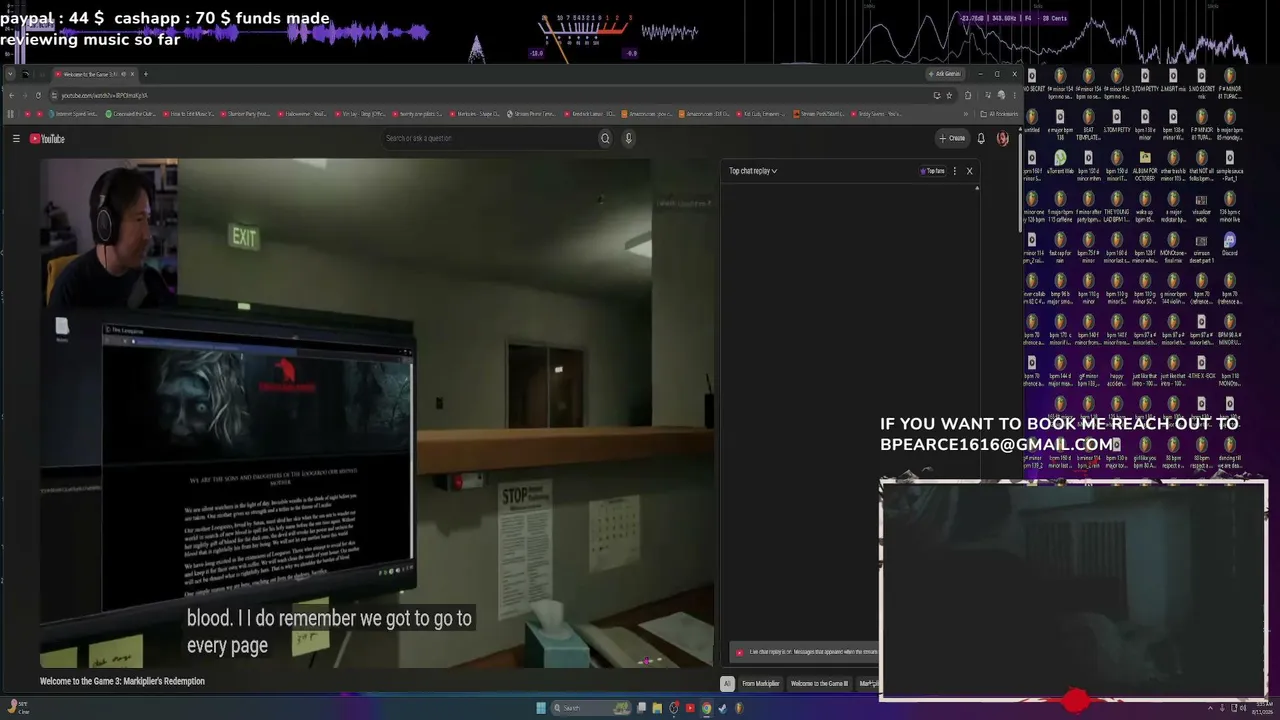Select the visualizer wack desktop file
The width and height of the screenshot is (1280, 720).
(1201, 208)
